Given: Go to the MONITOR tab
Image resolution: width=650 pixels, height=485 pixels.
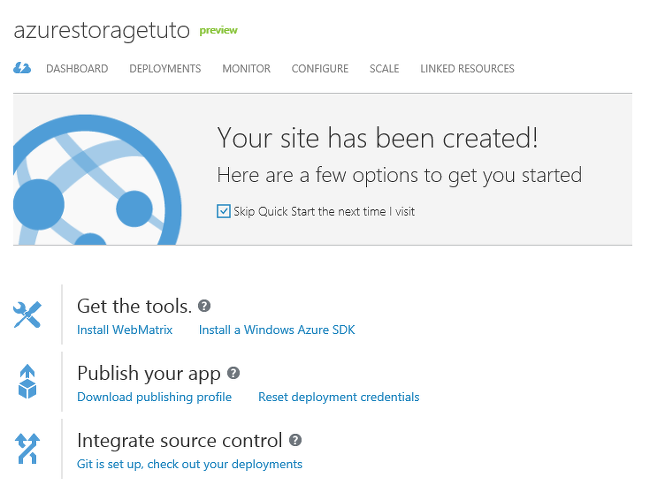Looking at the screenshot, I should pyautogui.click(x=246, y=68).
